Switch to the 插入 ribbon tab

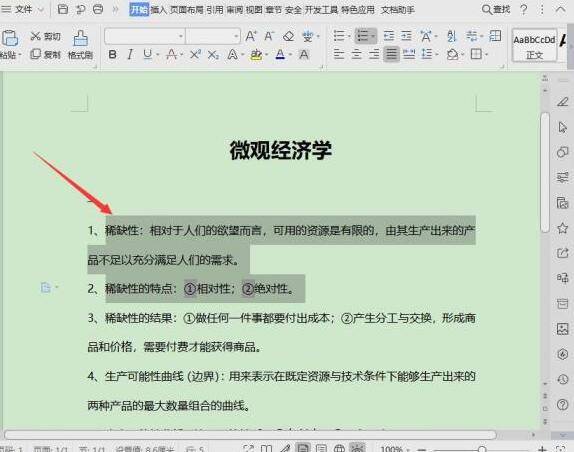pos(159,10)
